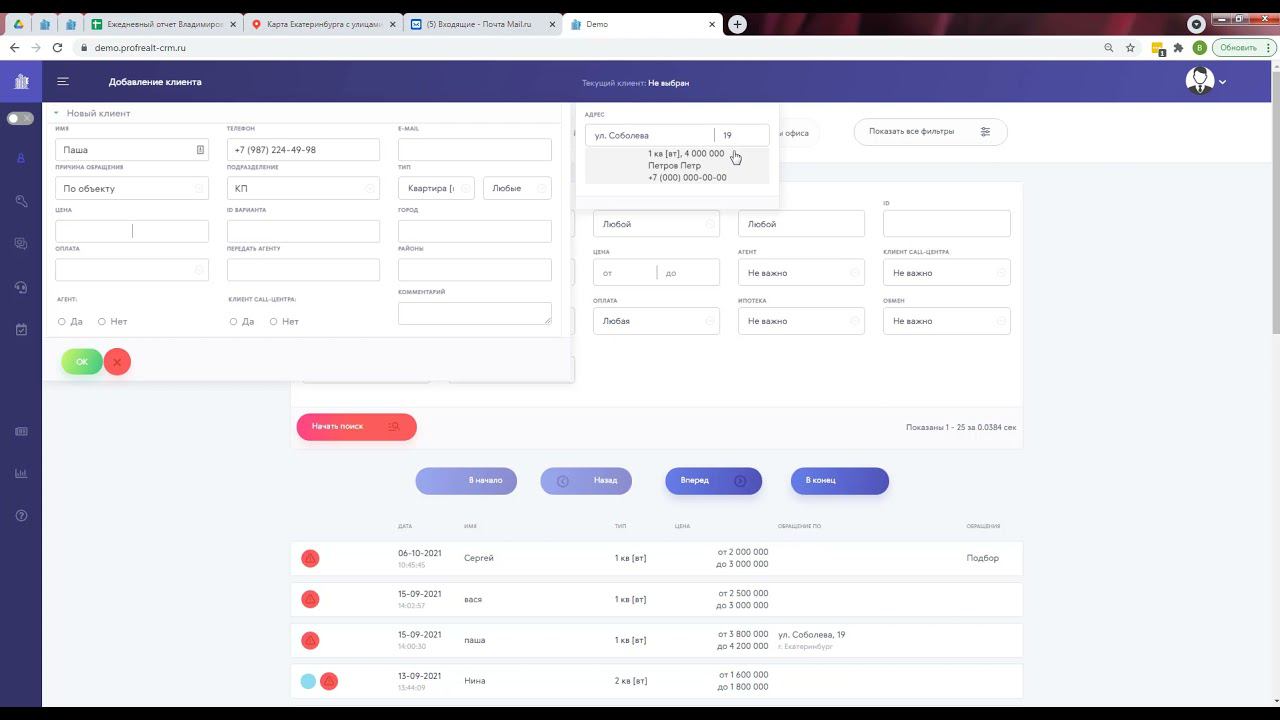Go to next page with Вперед
This screenshot has width=1280, height=720.
click(x=714, y=481)
